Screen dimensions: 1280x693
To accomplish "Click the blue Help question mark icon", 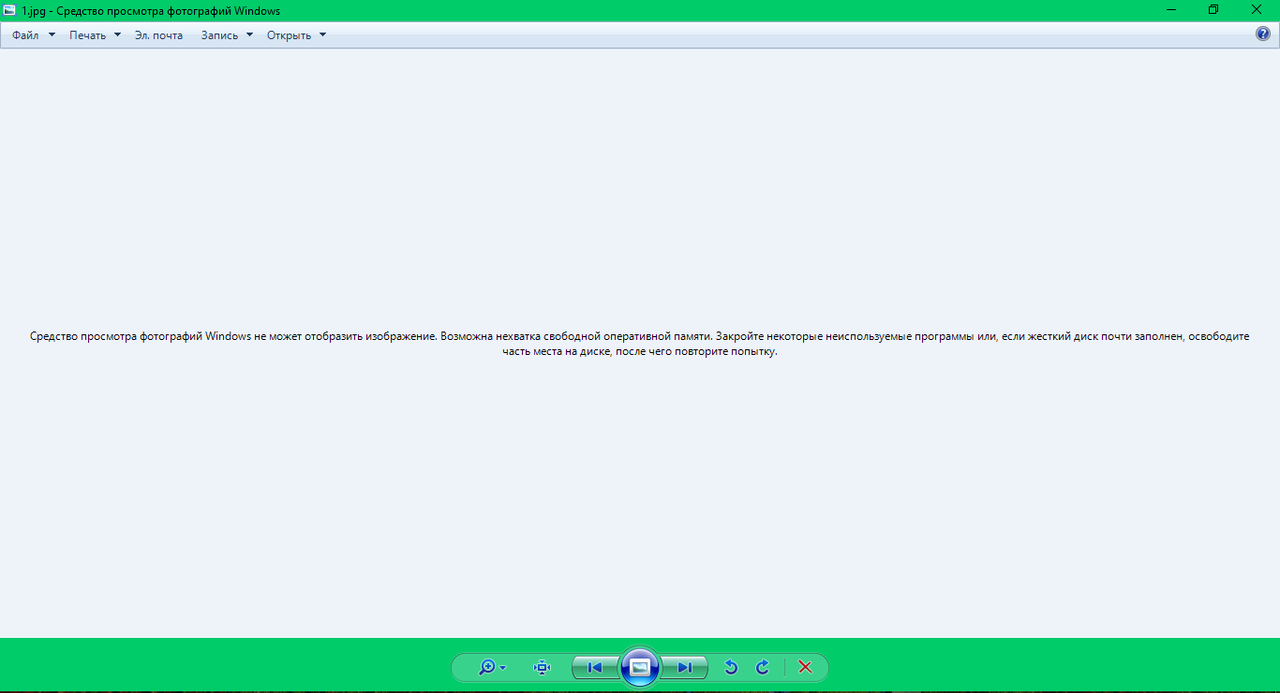I will click(1263, 34).
